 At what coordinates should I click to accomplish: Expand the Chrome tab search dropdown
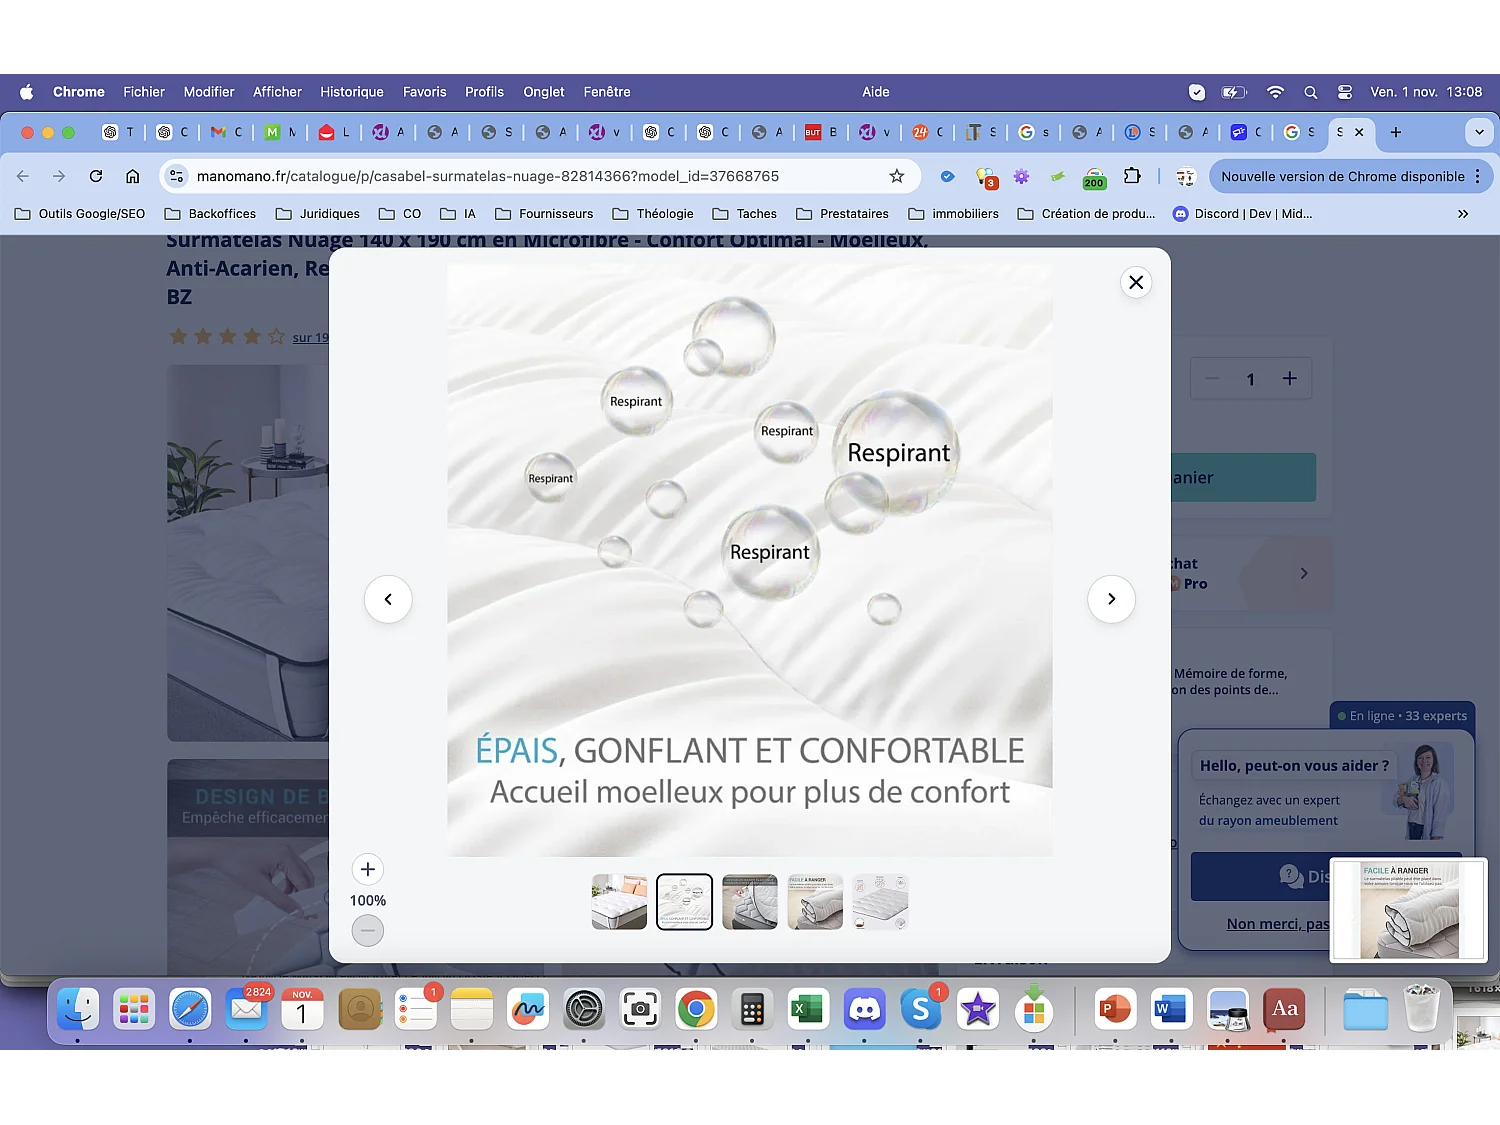tap(1479, 132)
